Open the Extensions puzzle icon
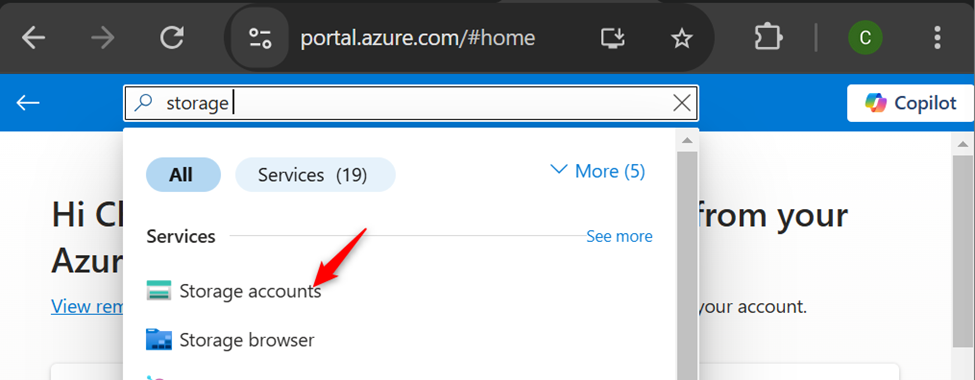This screenshot has height=380, width=975. pos(769,38)
